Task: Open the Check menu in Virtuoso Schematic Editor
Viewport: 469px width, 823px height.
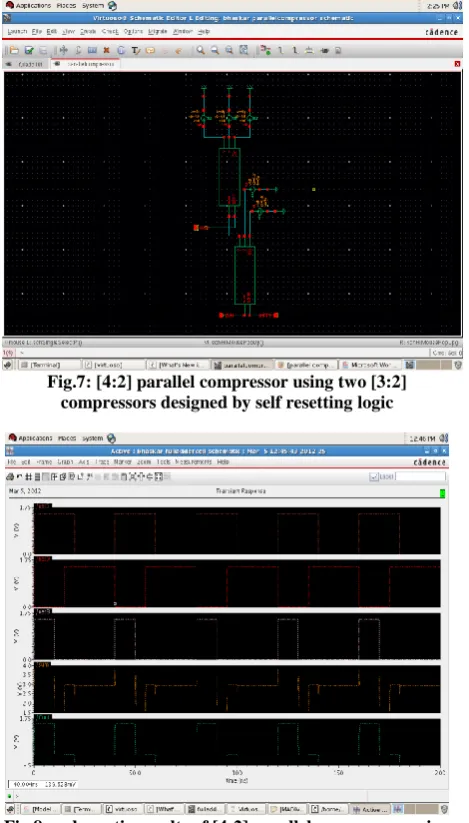Action: pos(110,32)
